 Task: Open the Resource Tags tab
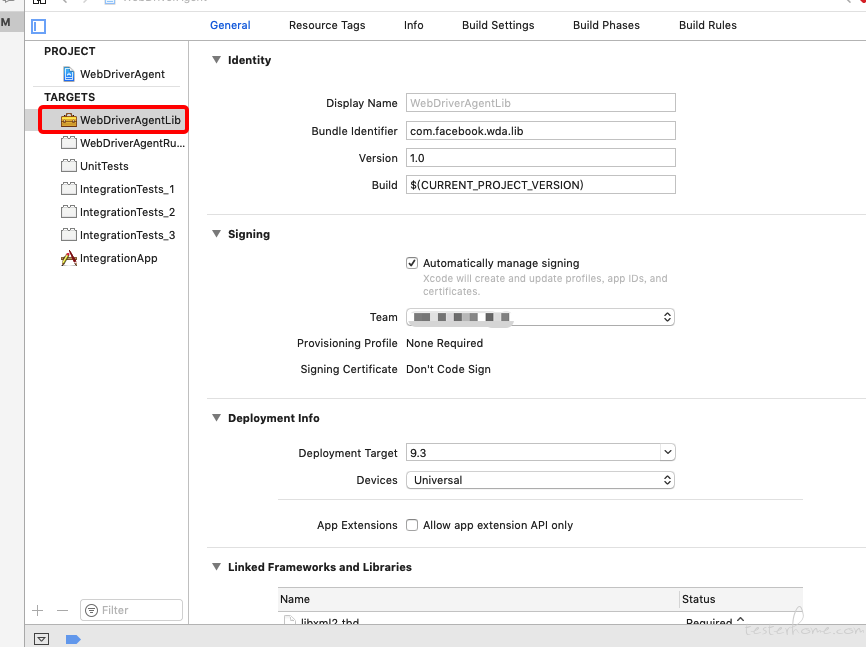327,25
